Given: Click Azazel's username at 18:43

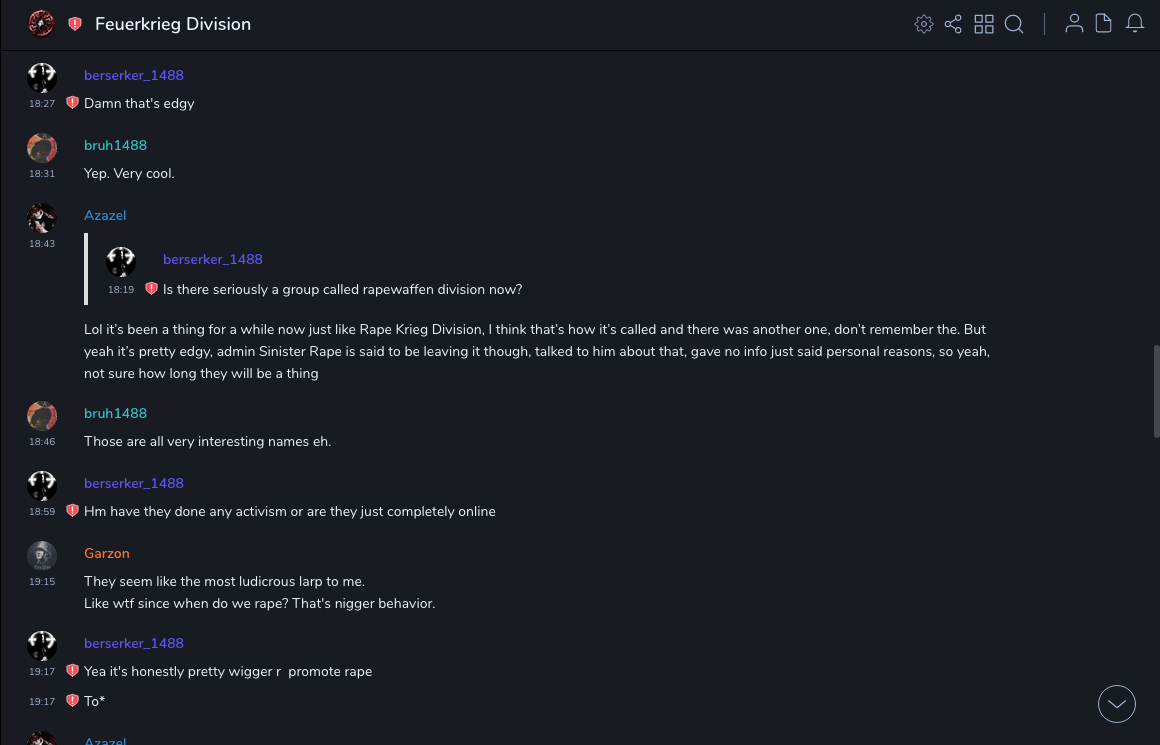Looking at the screenshot, I should tap(105, 215).
